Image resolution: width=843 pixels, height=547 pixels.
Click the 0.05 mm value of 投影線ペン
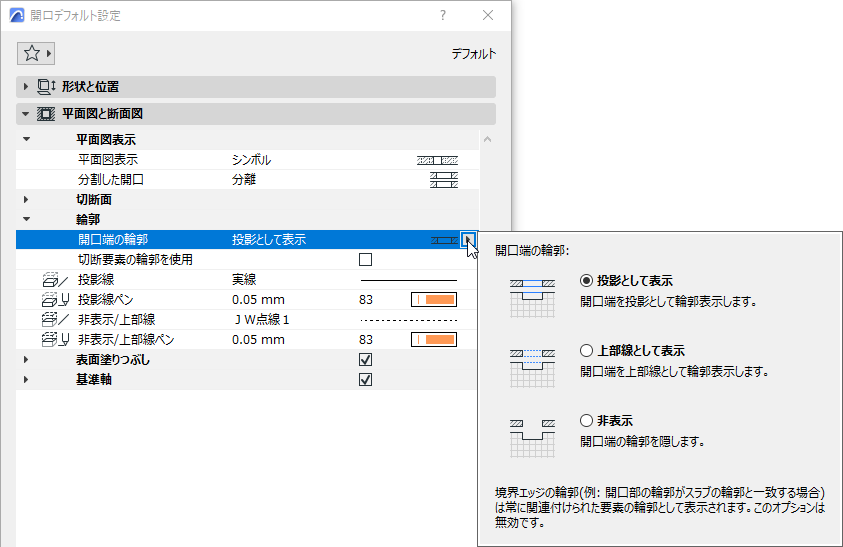pyautogui.click(x=258, y=300)
